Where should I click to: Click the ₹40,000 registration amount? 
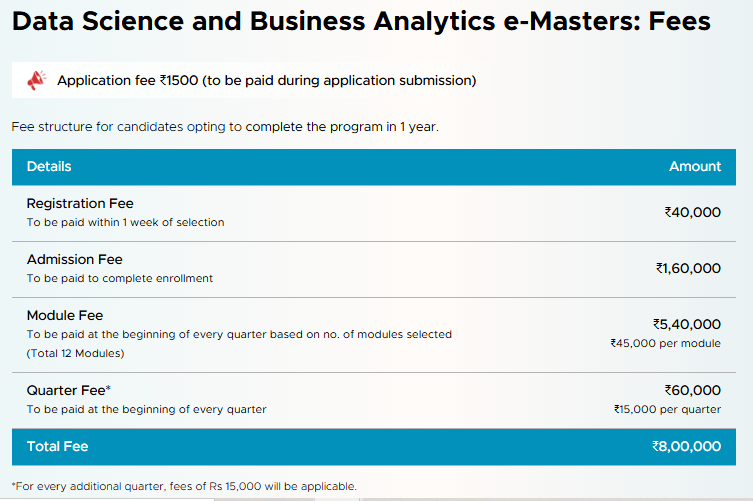tap(692, 212)
